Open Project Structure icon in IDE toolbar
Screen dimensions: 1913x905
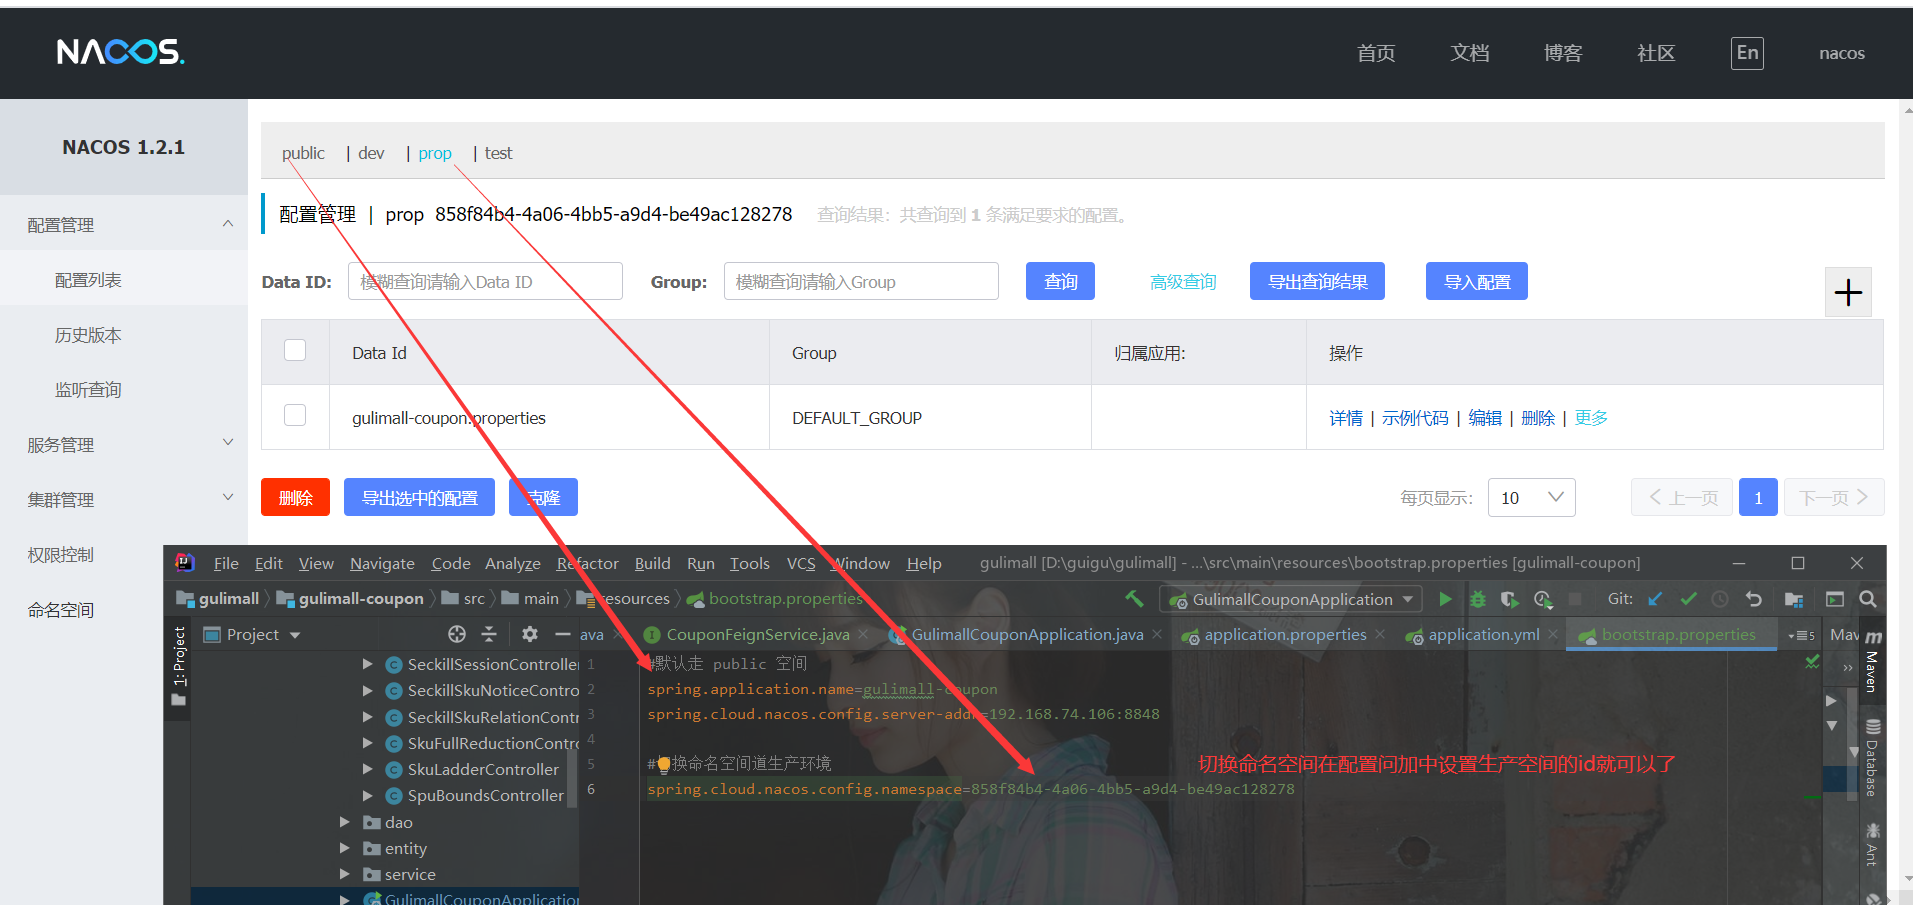tap(1793, 599)
